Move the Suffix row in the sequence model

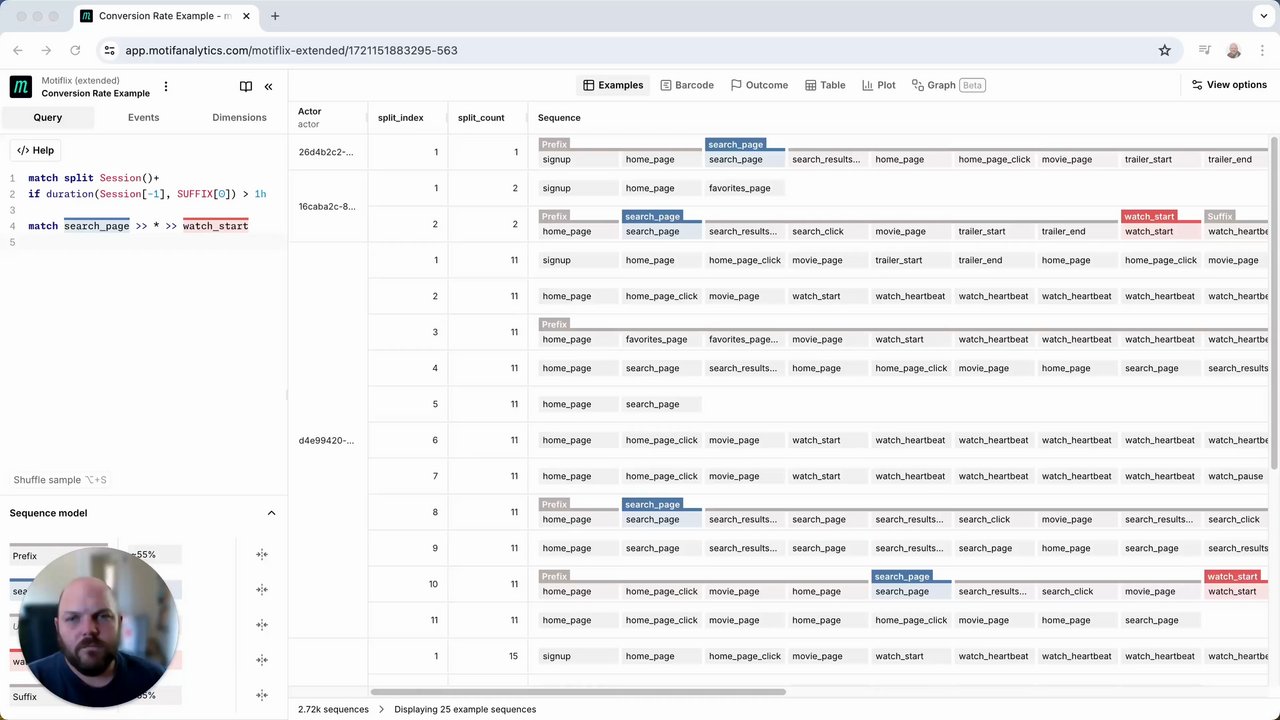(261, 695)
